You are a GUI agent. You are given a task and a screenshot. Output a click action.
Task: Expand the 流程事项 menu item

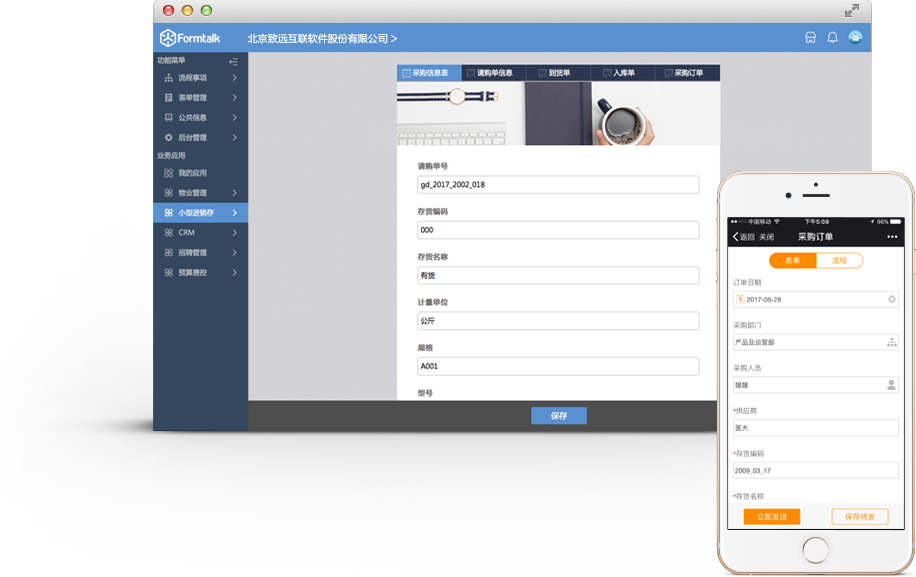pos(200,78)
